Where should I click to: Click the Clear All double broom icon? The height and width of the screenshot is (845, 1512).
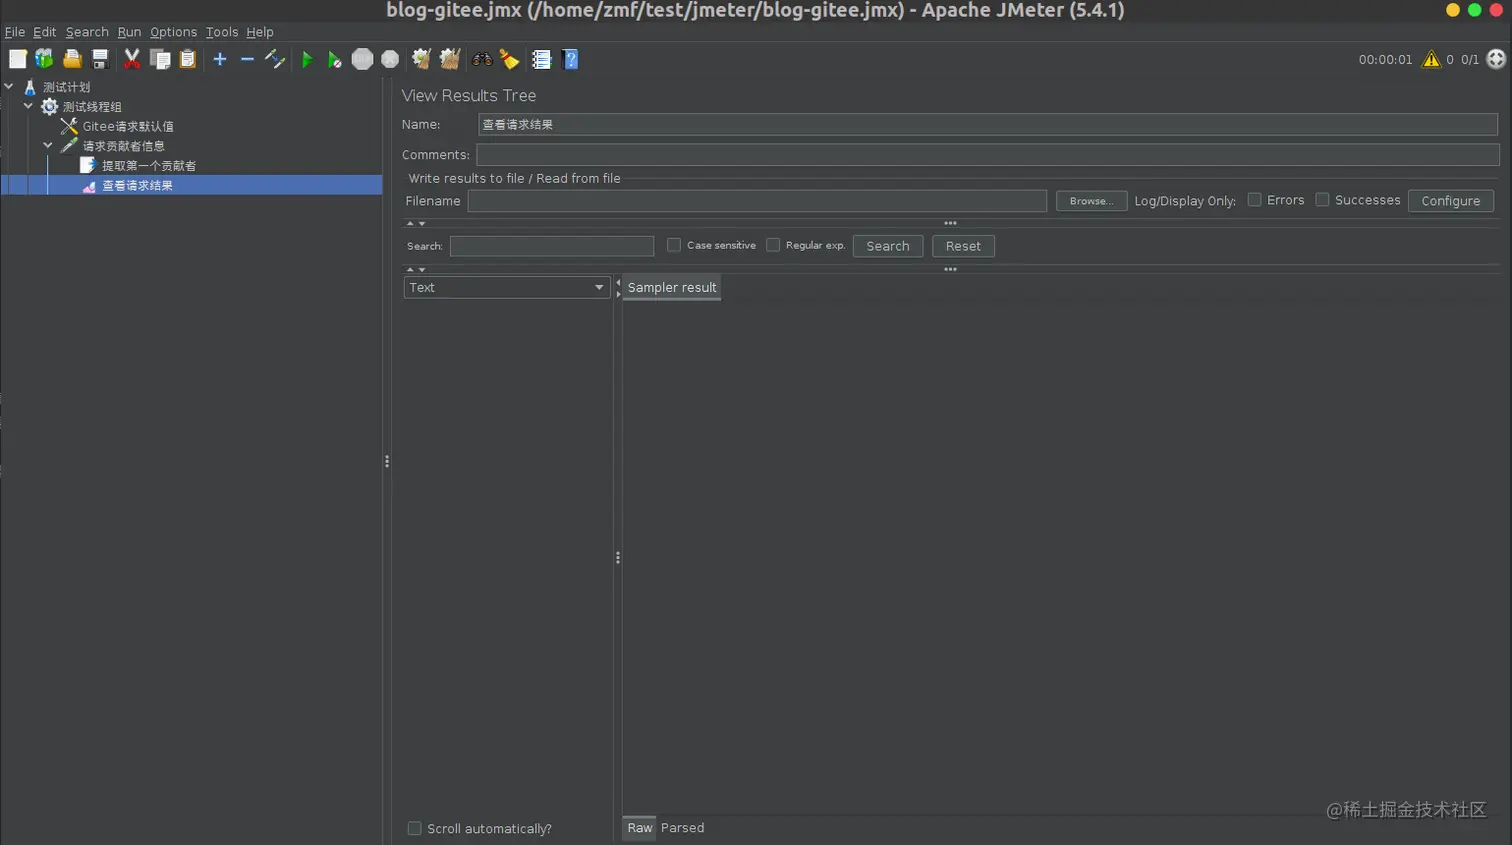pyautogui.click(x=450, y=59)
